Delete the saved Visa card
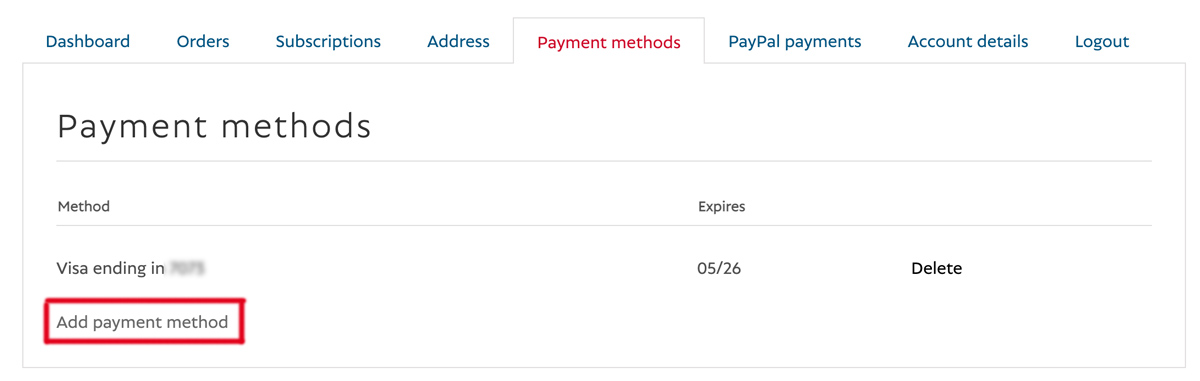Image resolution: width=1200 pixels, height=381 pixels. [936, 268]
